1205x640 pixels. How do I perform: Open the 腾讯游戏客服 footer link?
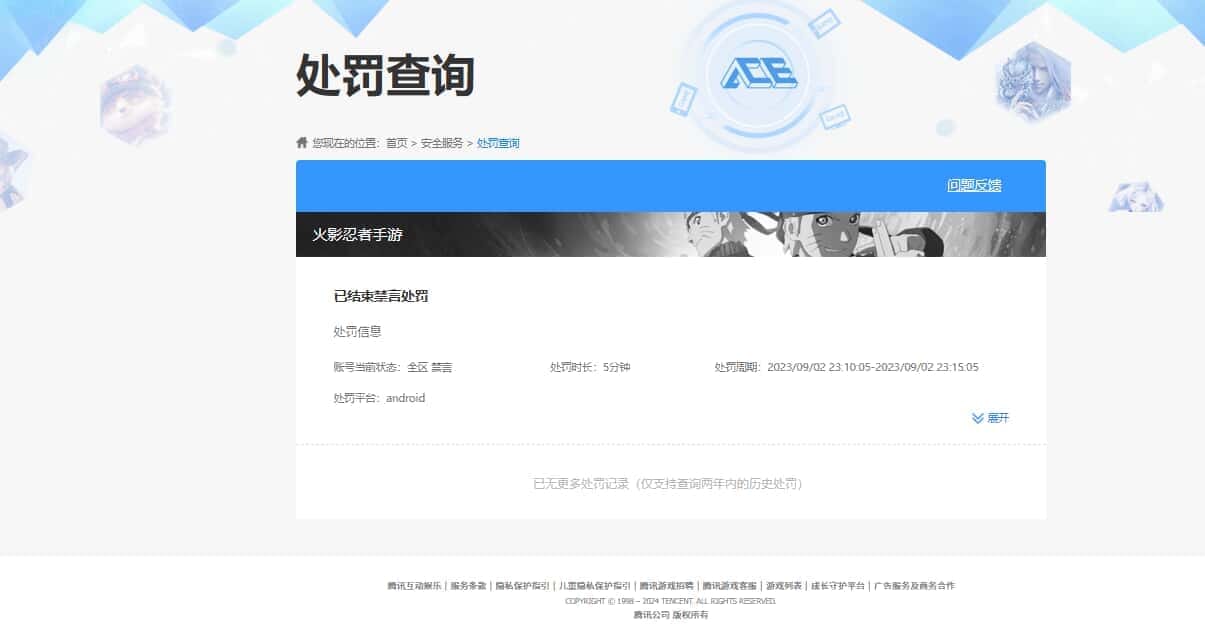coord(729,585)
